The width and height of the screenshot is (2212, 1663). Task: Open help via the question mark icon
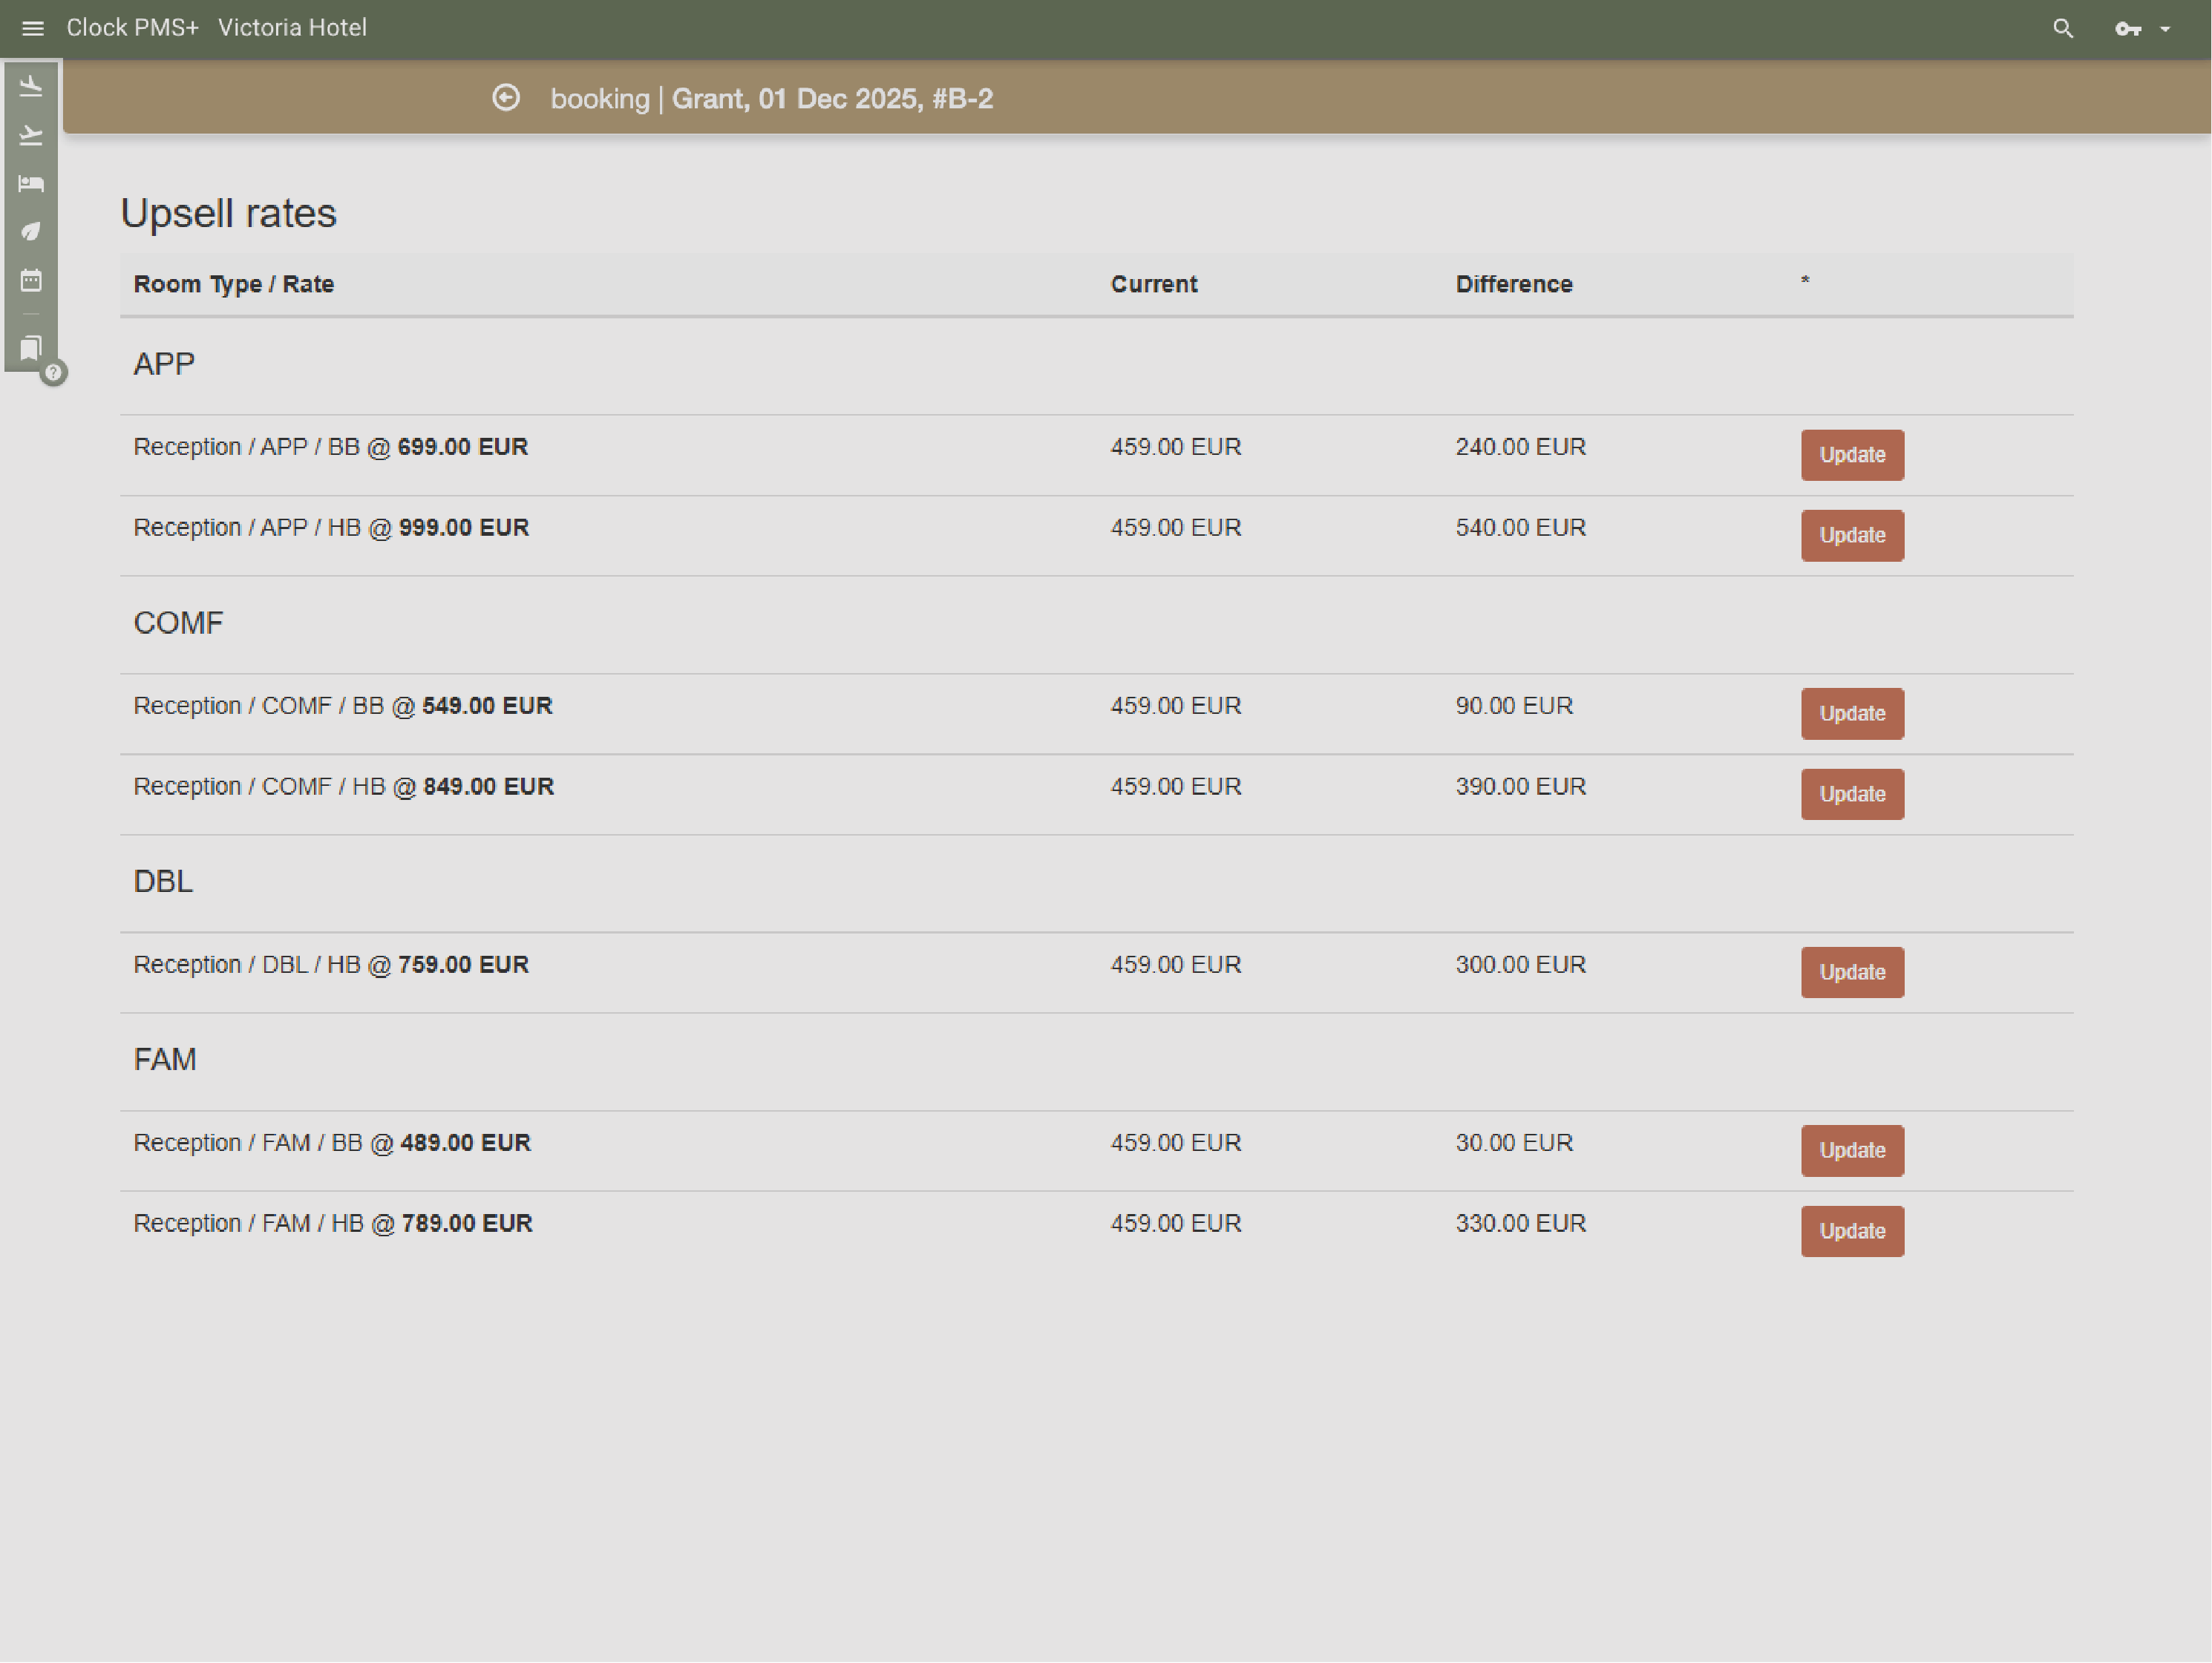click(x=53, y=373)
